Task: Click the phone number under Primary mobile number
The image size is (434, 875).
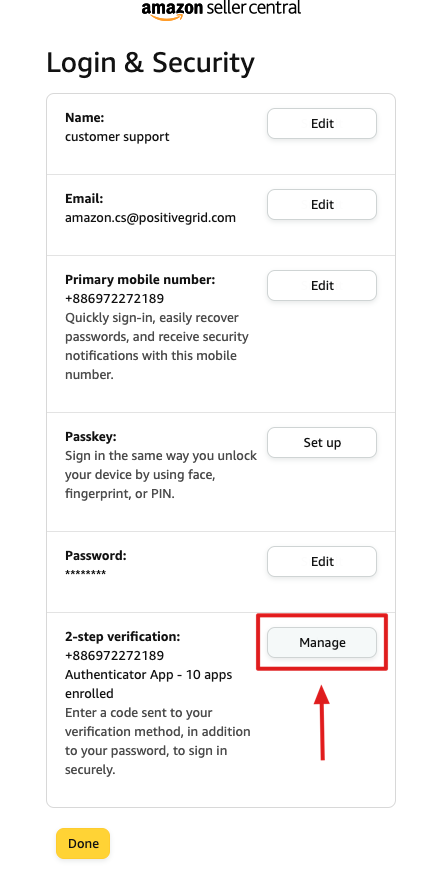Action: tap(114, 299)
